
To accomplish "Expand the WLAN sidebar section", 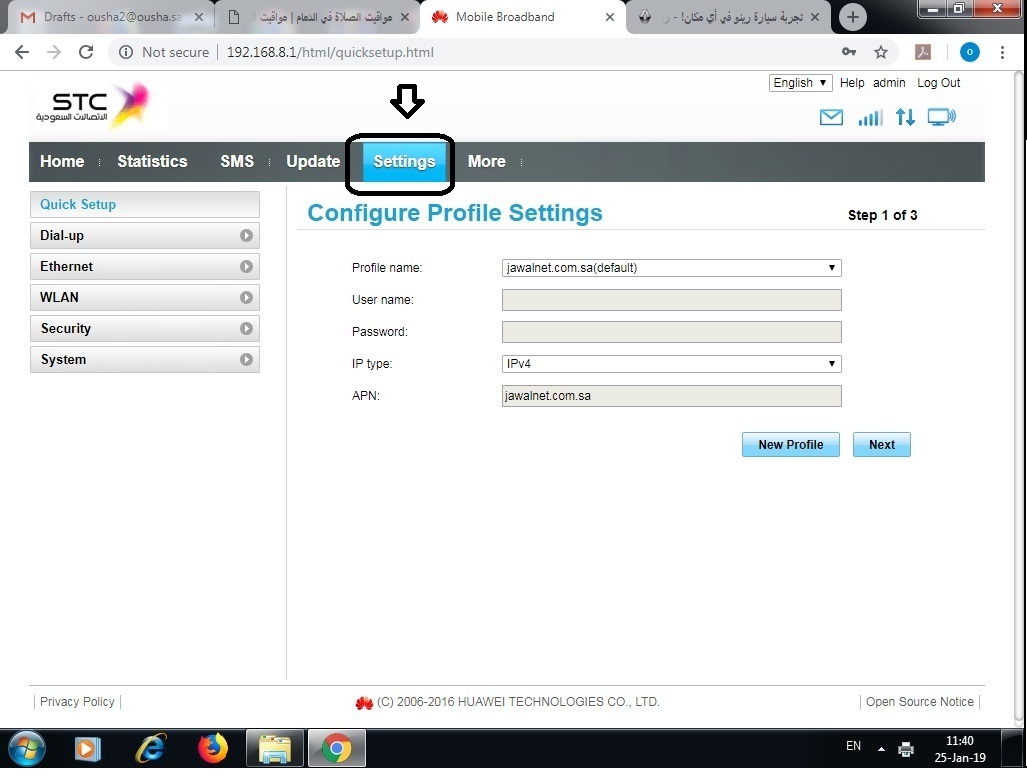I will point(145,298).
